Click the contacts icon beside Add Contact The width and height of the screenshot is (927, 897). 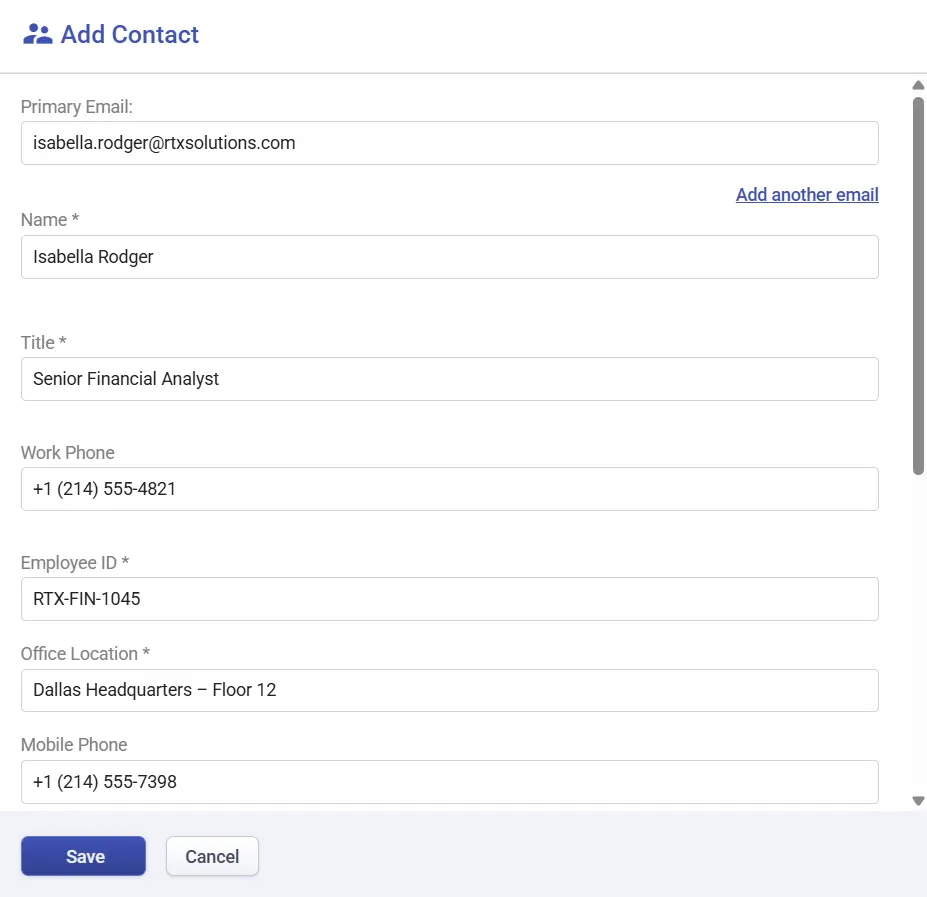click(x=37, y=33)
